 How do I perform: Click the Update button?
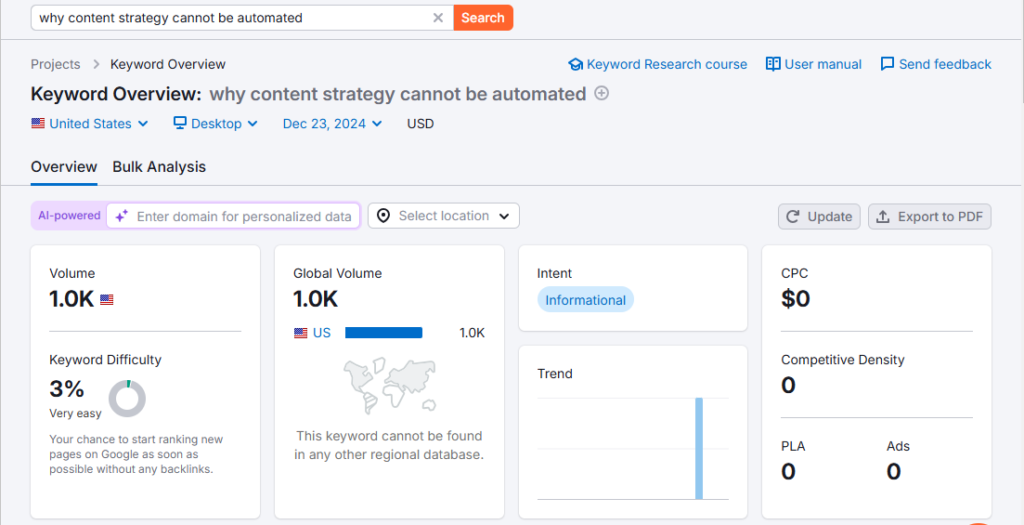pyautogui.click(x=819, y=216)
